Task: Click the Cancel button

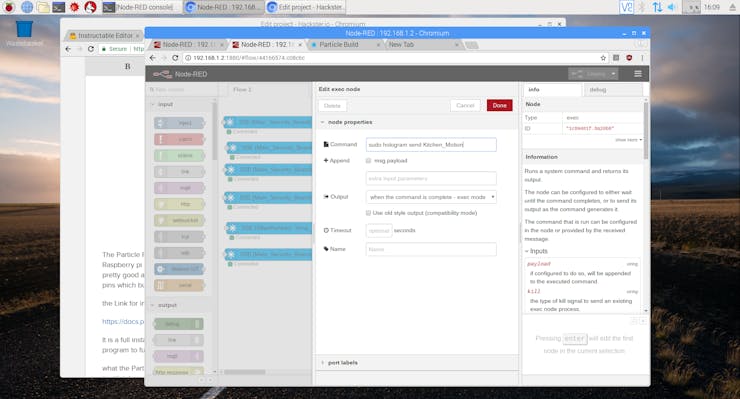Action: click(x=465, y=105)
